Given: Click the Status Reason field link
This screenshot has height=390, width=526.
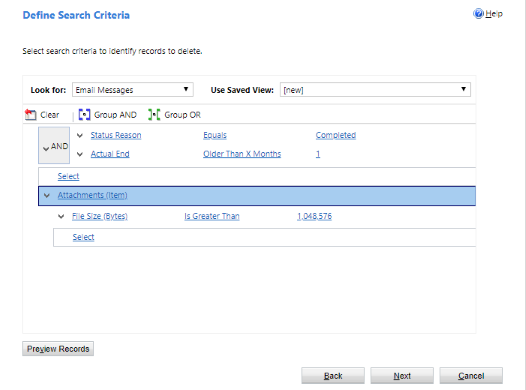Looking at the screenshot, I should [x=116, y=135].
